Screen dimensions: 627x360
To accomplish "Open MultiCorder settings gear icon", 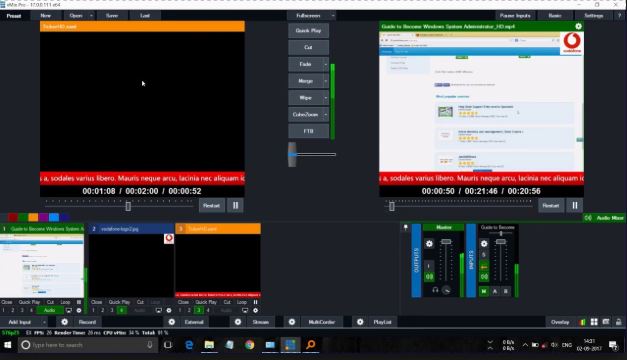I will tap(292, 322).
